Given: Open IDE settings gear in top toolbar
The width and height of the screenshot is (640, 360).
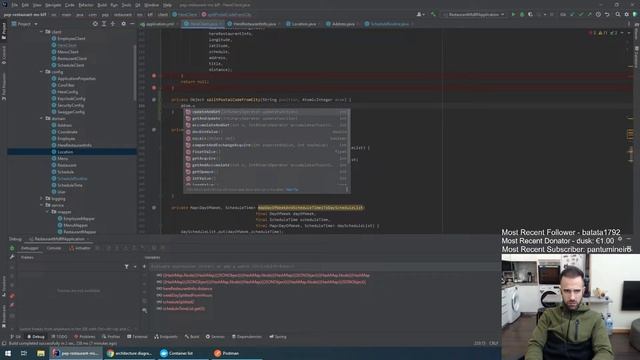Looking at the screenshot, I should pos(627,14).
